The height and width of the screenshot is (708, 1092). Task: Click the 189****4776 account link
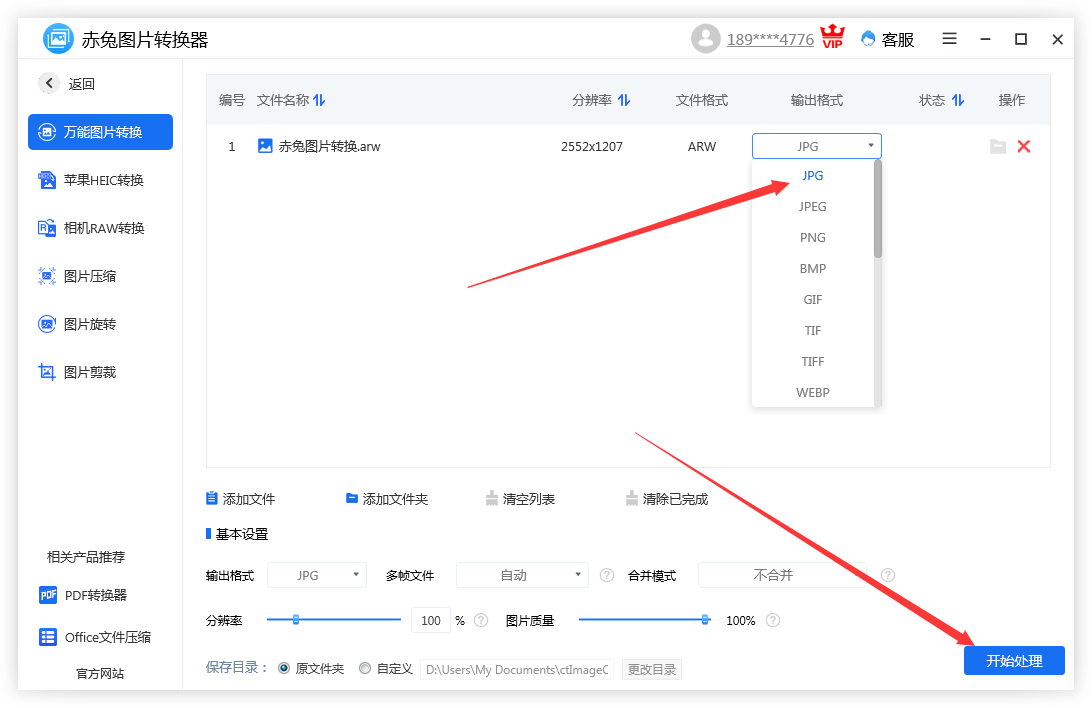pyautogui.click(x=770, y=40)
